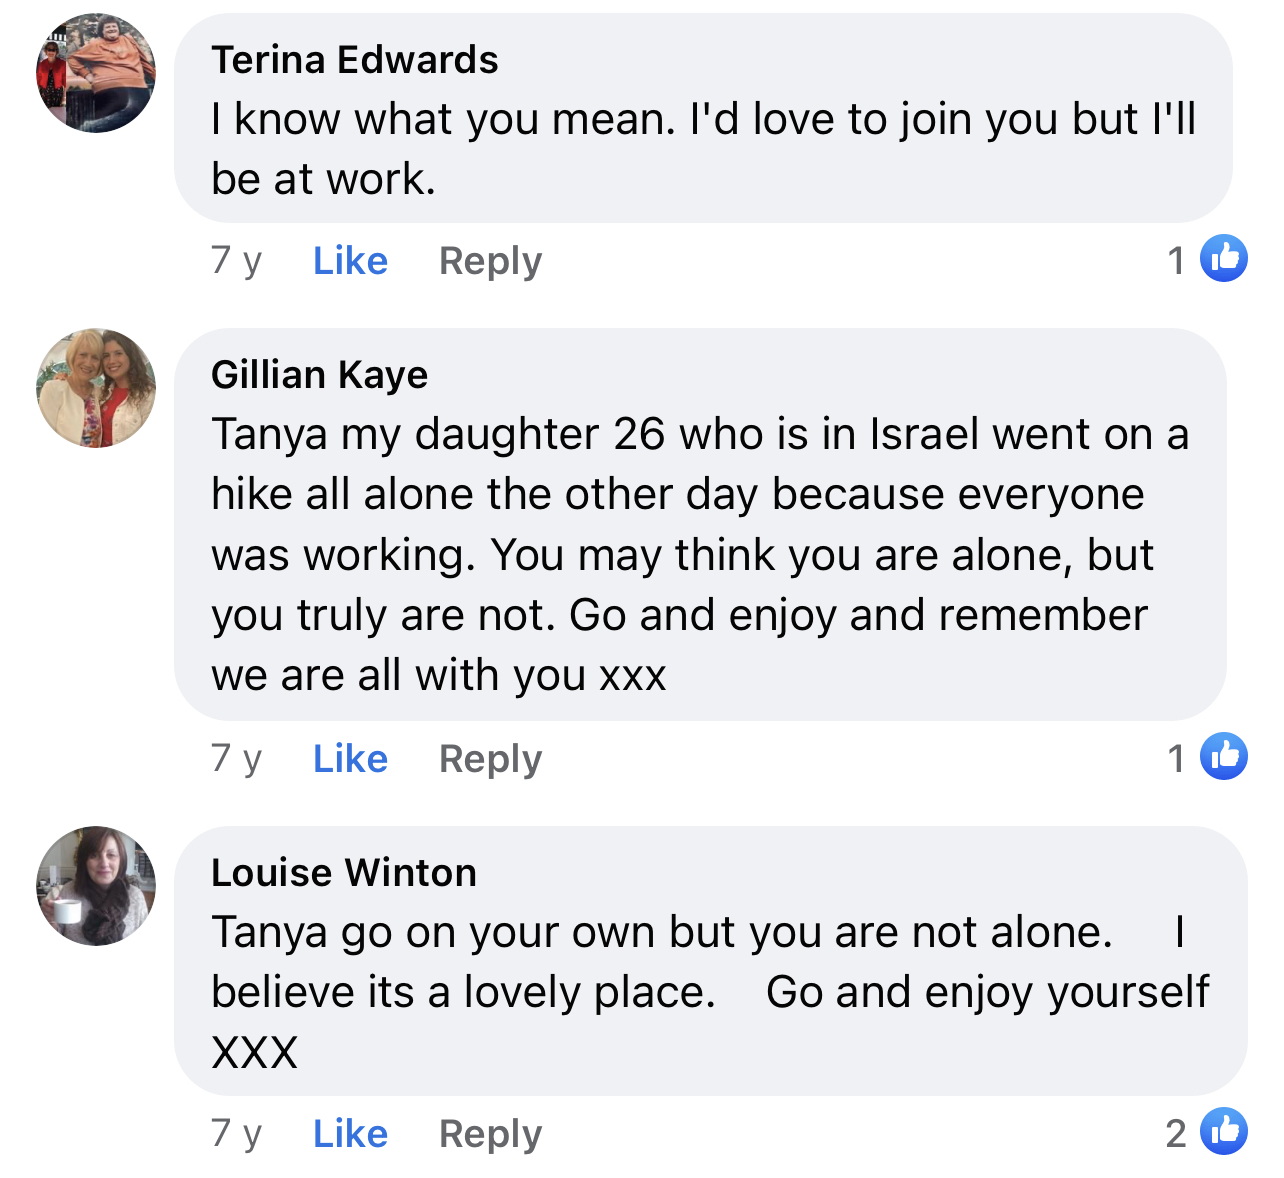The height and width of the screenshot is (1178, 1284).
Task: Select Gillian Kaye's comment text bubble
Action: [x=700, y=524]
